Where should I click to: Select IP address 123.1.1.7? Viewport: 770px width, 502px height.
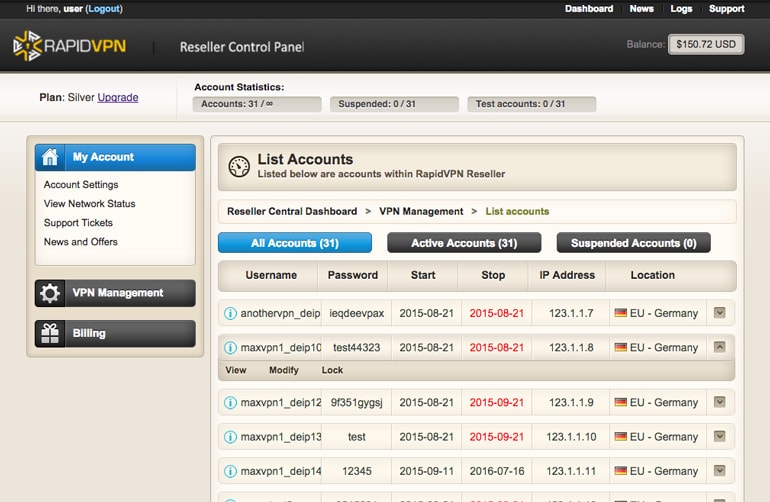click(571, 313)
